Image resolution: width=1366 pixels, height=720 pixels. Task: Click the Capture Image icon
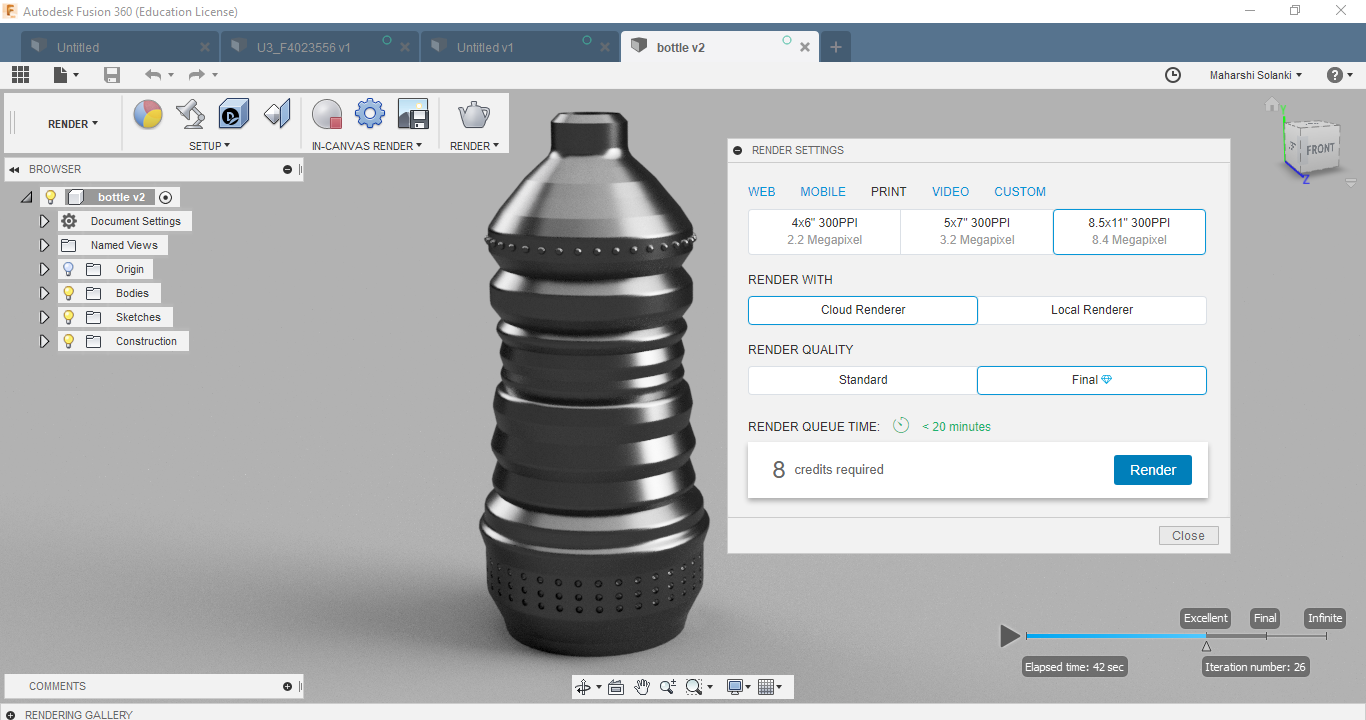pos(413,115)
